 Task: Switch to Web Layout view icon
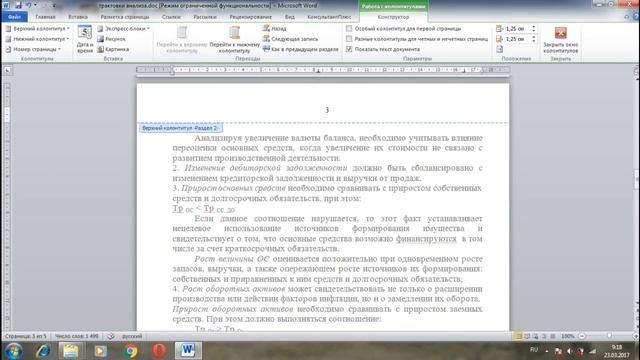tap(536, 336)
